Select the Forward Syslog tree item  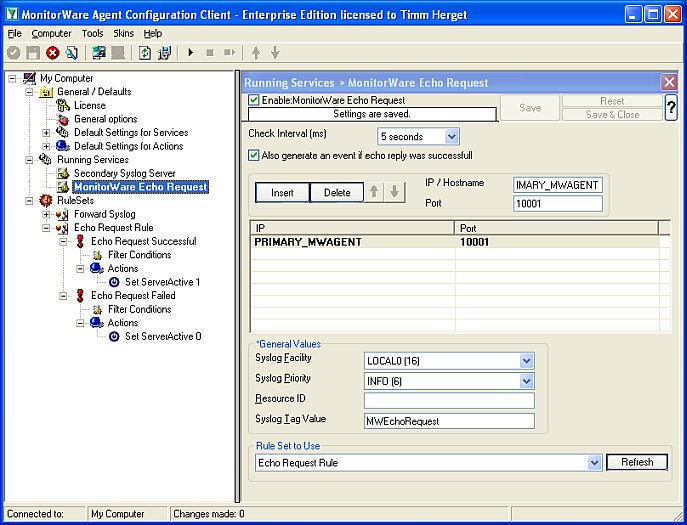point(105,214)
